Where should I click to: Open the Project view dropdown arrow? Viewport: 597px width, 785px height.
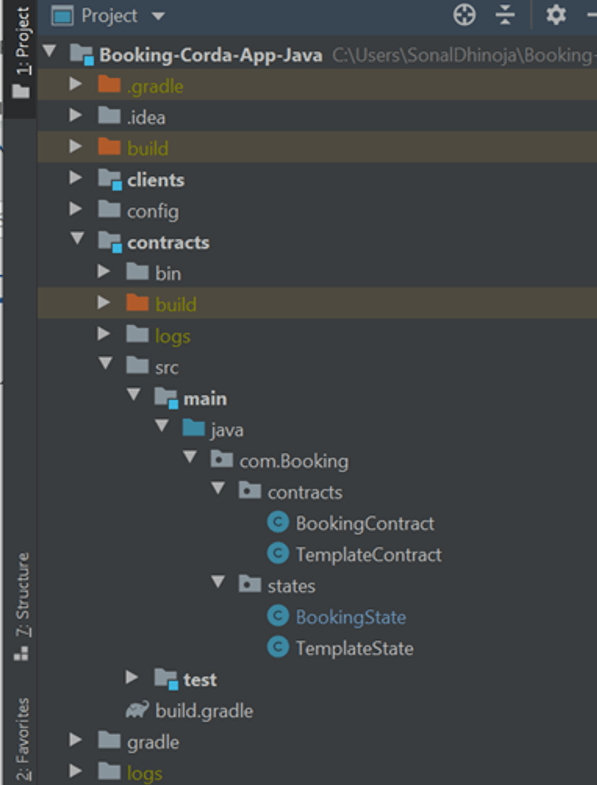pyautogui.click(x=158, y=17)
